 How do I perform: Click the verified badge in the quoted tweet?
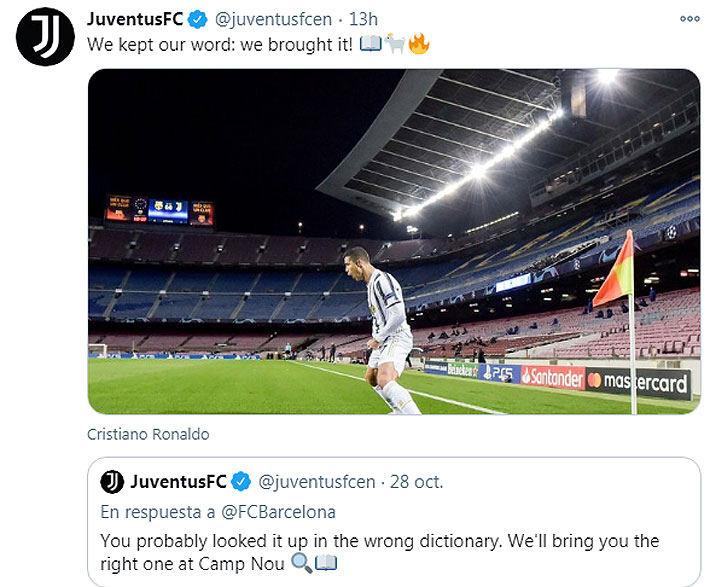pos(241,483)
